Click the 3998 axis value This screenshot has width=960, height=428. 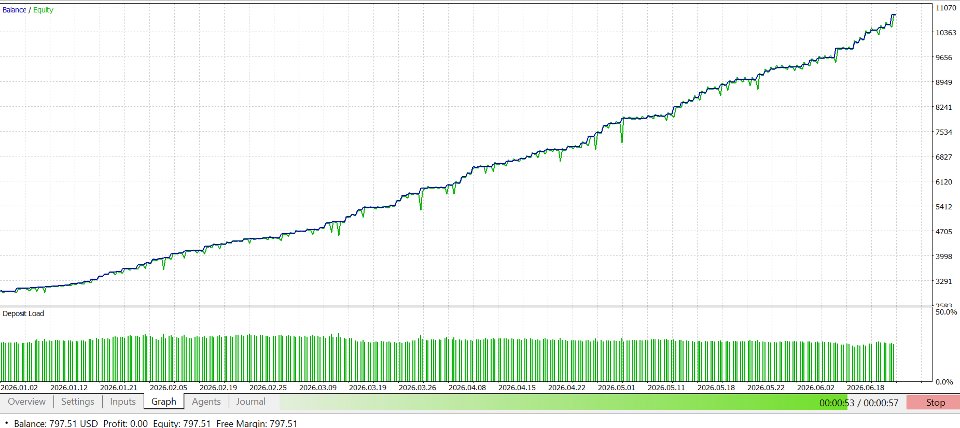coord(945,257)
